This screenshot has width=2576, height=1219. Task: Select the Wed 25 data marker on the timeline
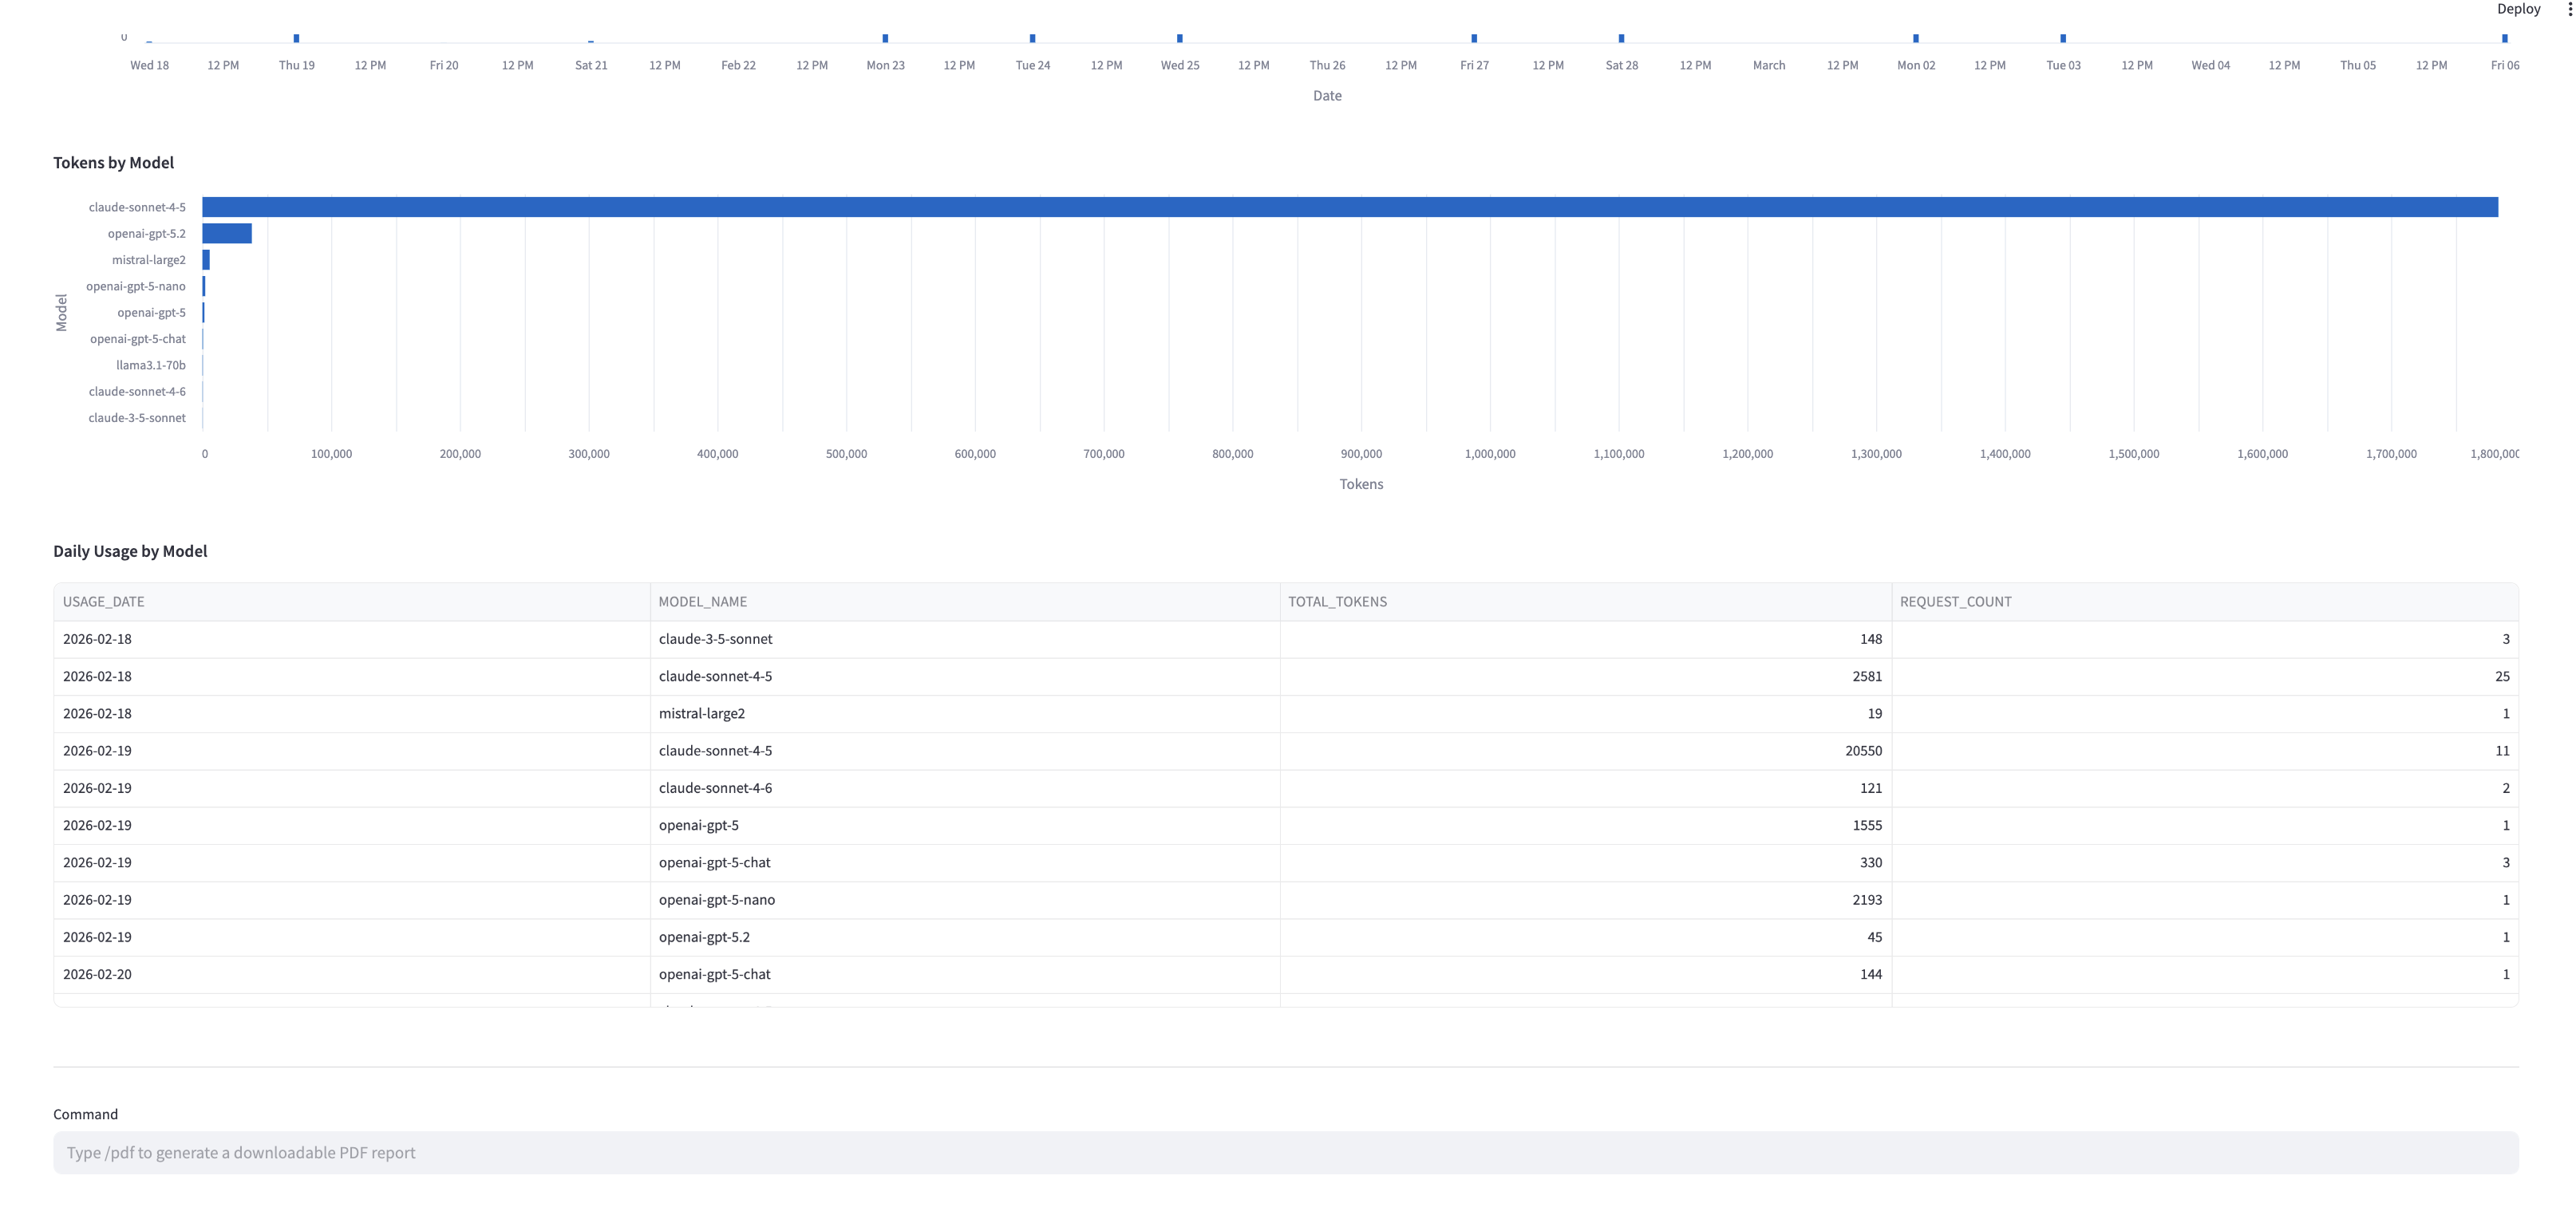point(1180,38)
